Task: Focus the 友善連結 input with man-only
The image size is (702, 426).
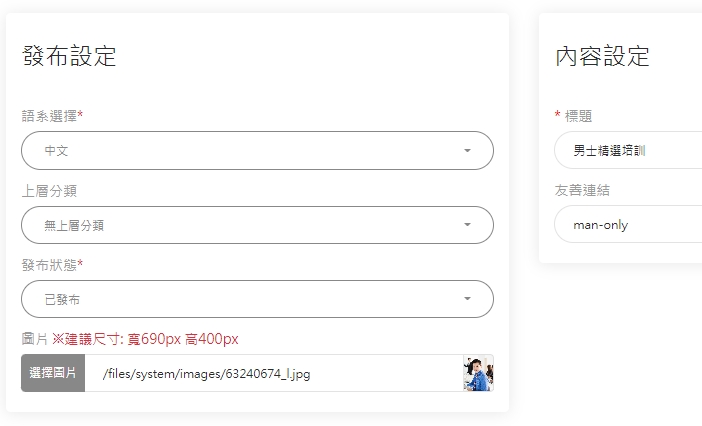Action: pos(630,225)
